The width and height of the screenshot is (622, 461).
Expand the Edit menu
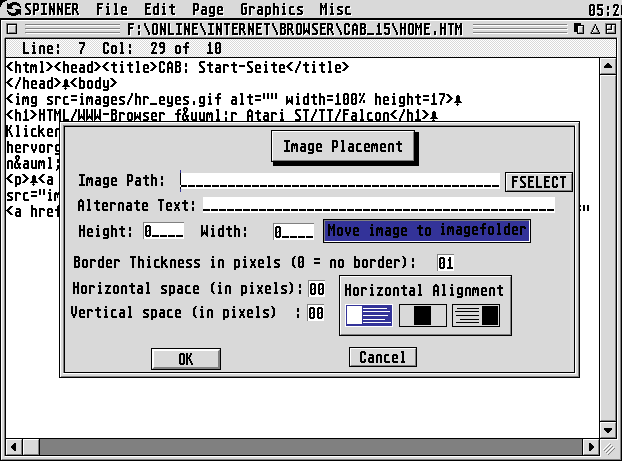pyautogui.click(x=161, y=9)
